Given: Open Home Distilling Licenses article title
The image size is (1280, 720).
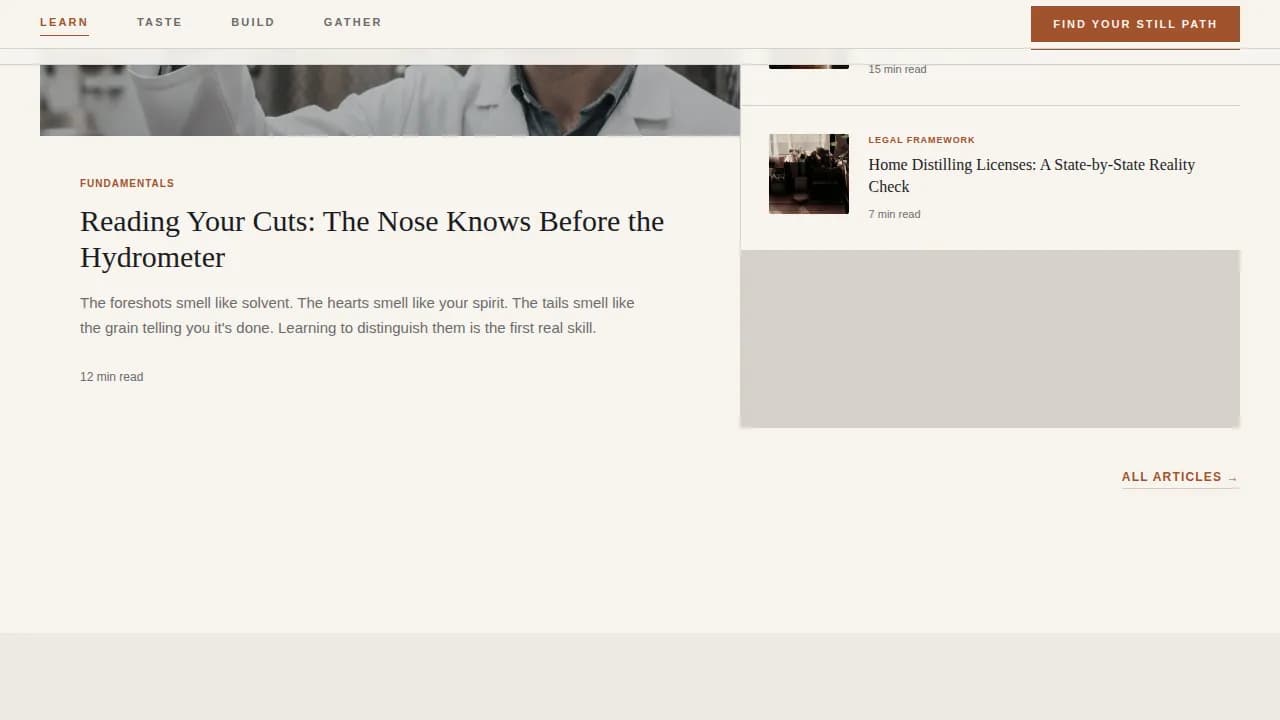Looking at the screenshot, I should click(x=1032, y=175).
